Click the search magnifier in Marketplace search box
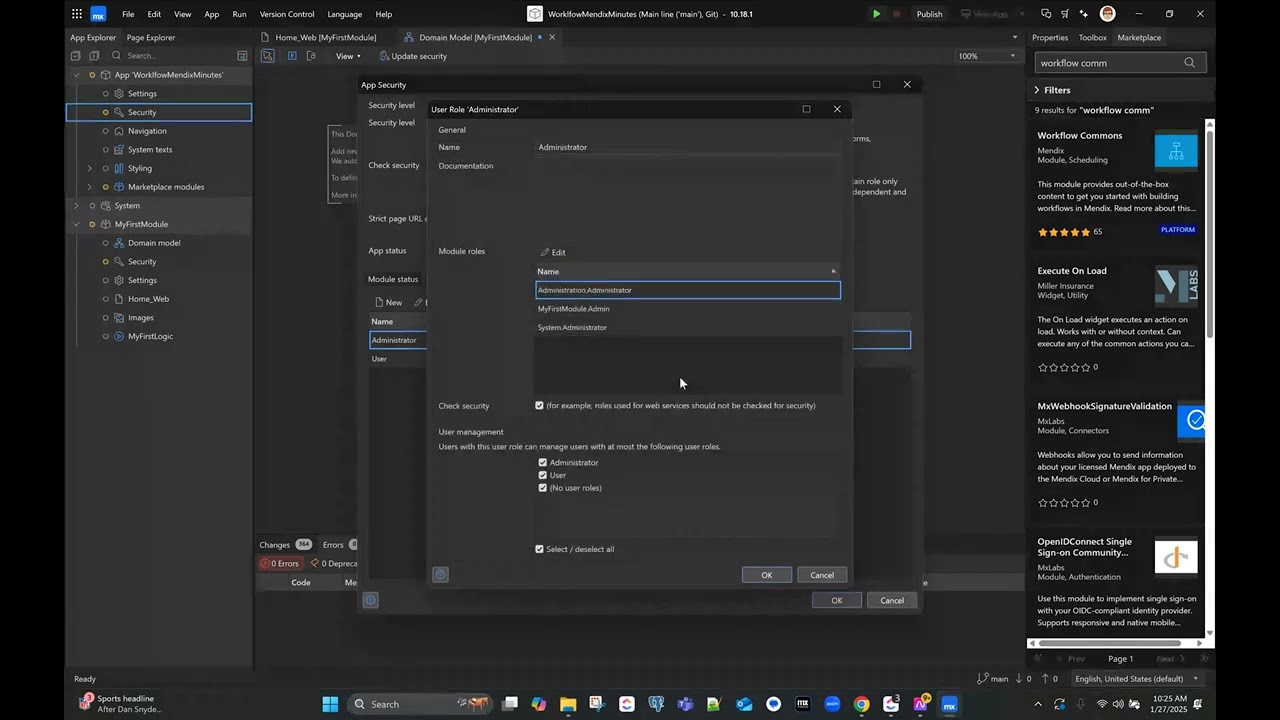Viewport: 1280px width, 720px height. point(1189,63)
